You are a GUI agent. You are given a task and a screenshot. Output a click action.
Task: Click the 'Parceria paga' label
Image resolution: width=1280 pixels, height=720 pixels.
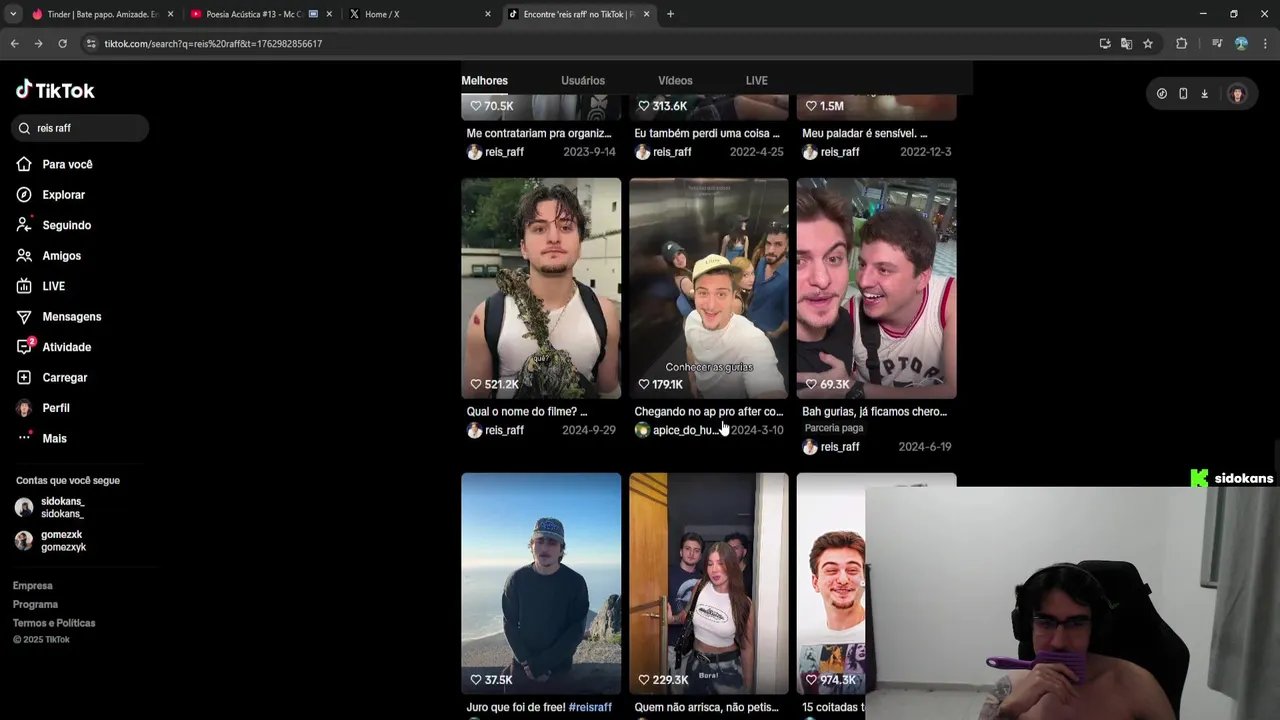(833, 428)
